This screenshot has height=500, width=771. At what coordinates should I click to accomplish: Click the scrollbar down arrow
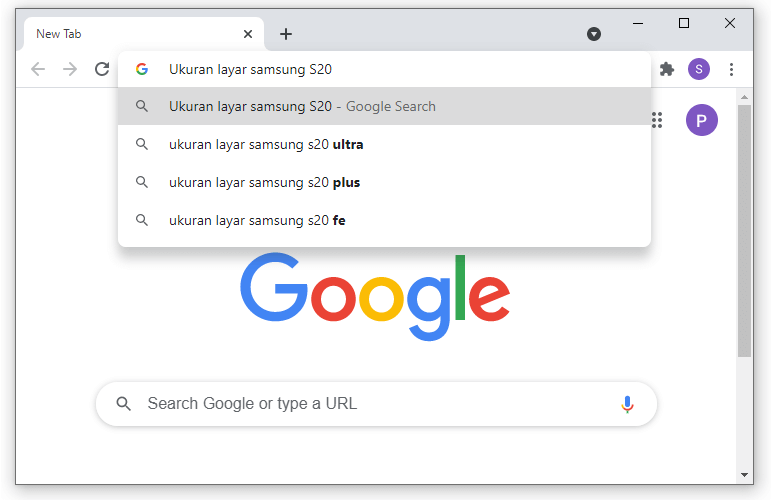click(744, 474)
